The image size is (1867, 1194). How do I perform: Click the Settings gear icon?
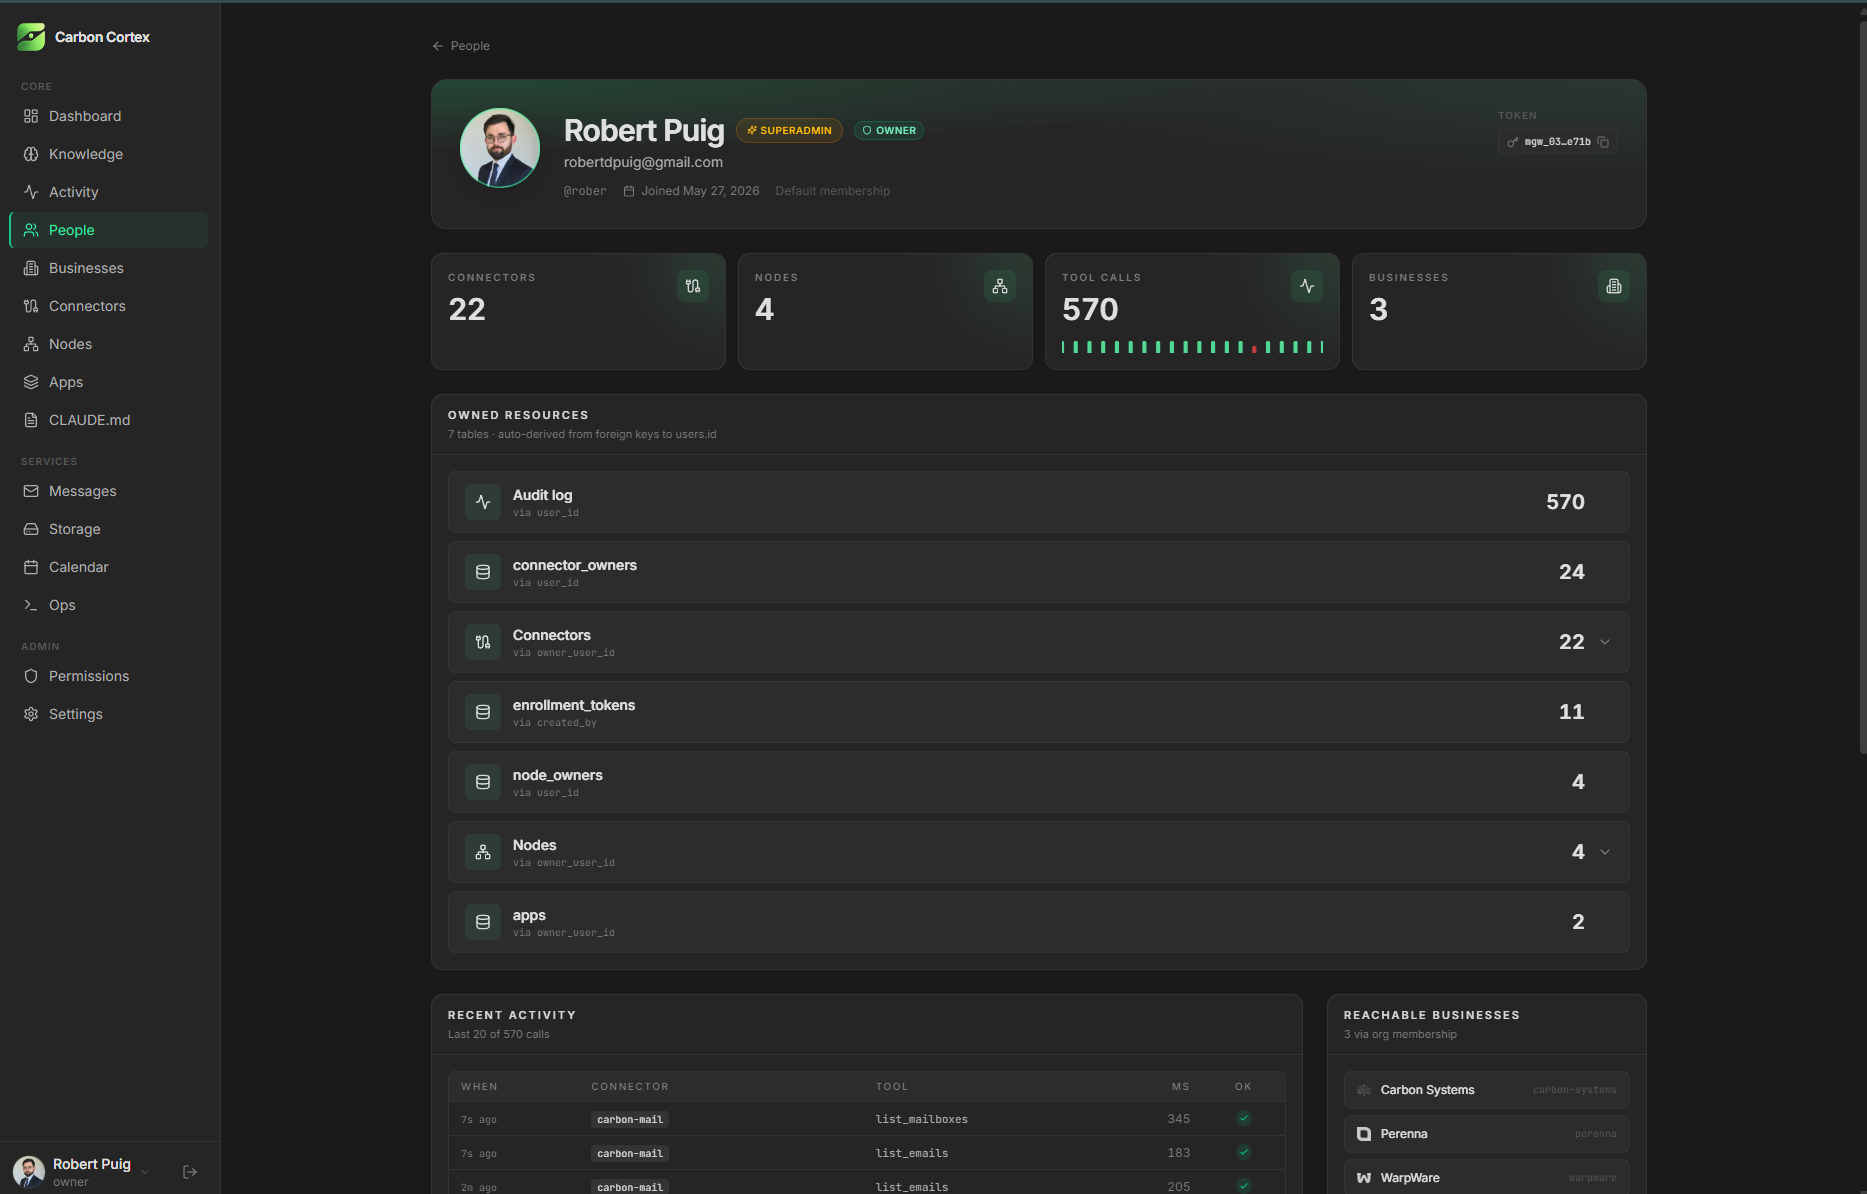click(x=31, y=714)
